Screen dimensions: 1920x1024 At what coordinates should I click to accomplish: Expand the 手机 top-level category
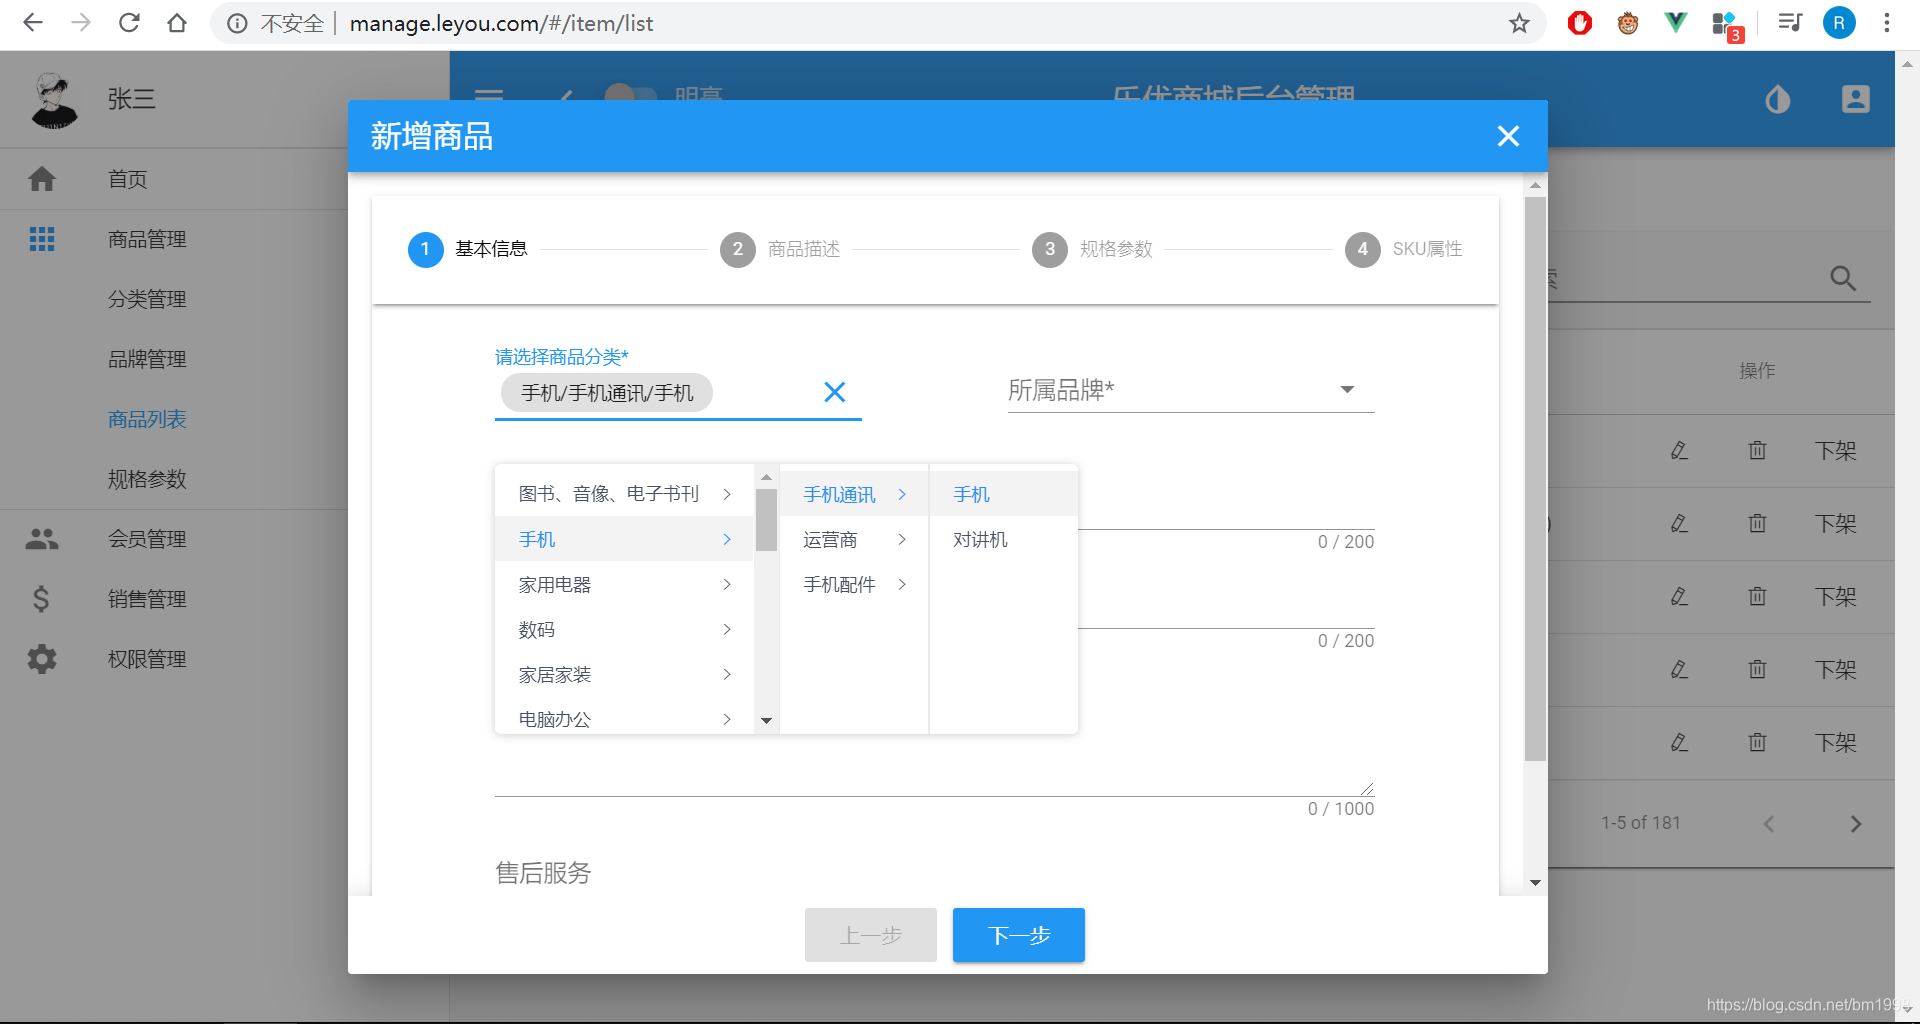coord(624,539)
